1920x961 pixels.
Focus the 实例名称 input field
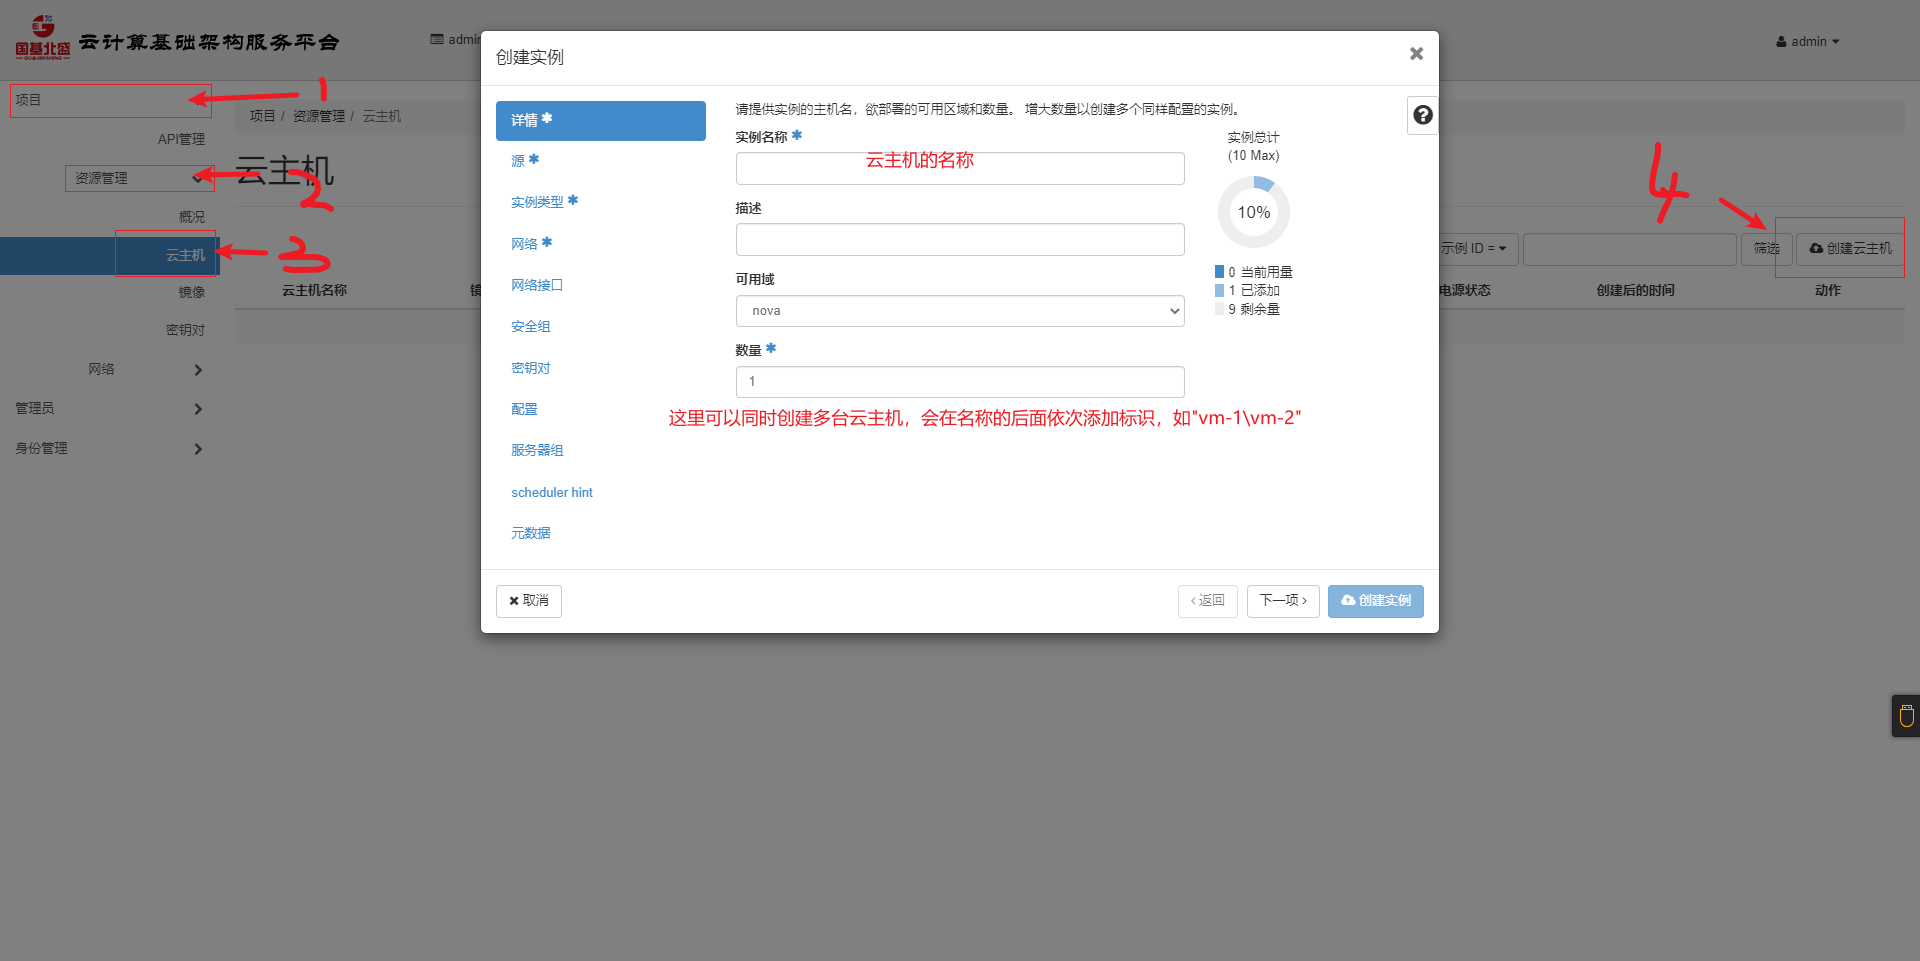click(959, 169)
